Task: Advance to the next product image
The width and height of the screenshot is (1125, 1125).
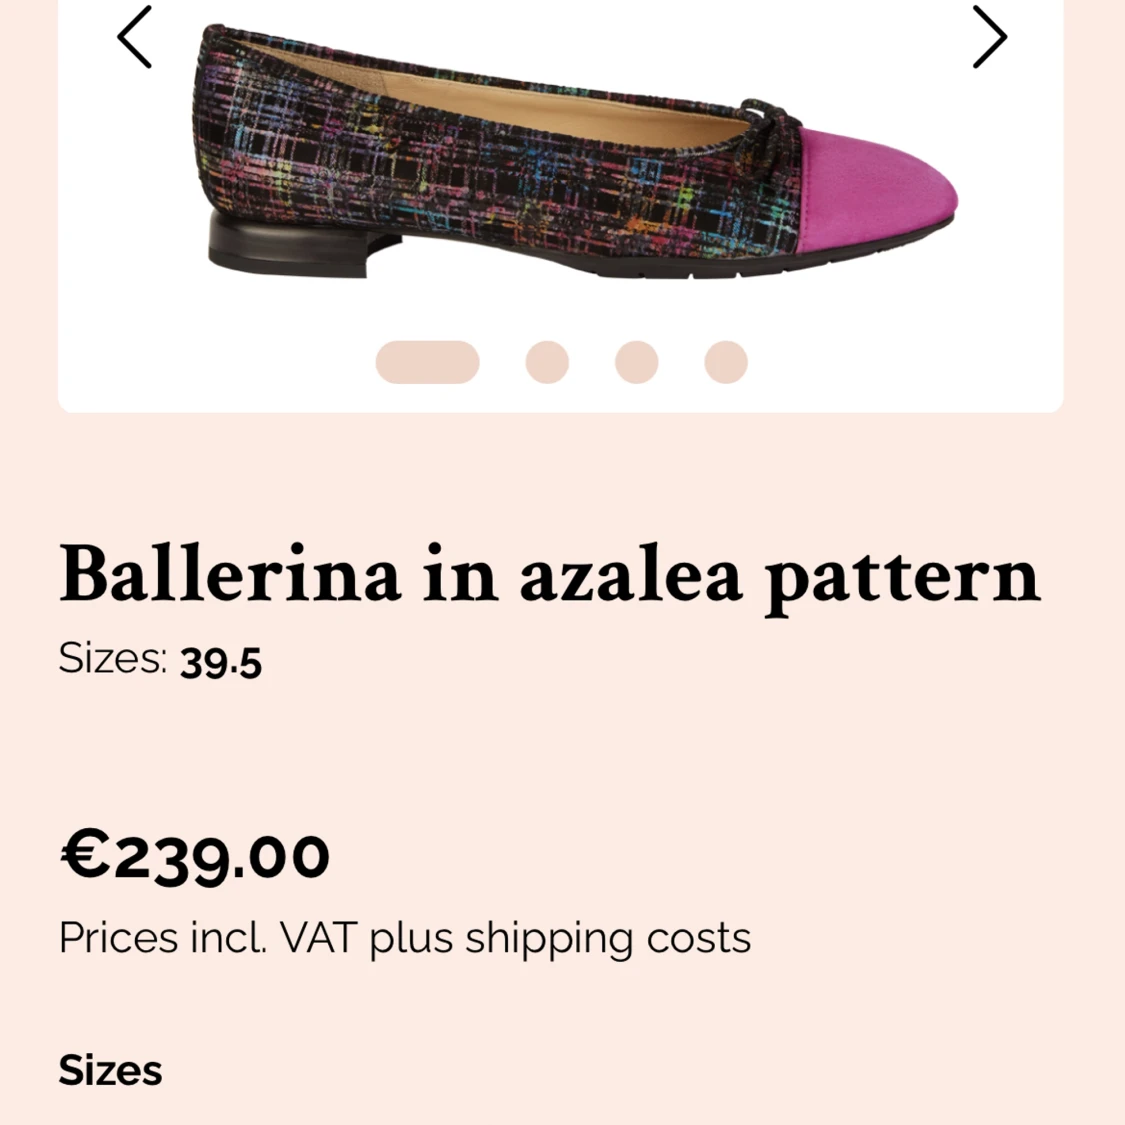Action: pyautogui.click(x=989, y=38)
